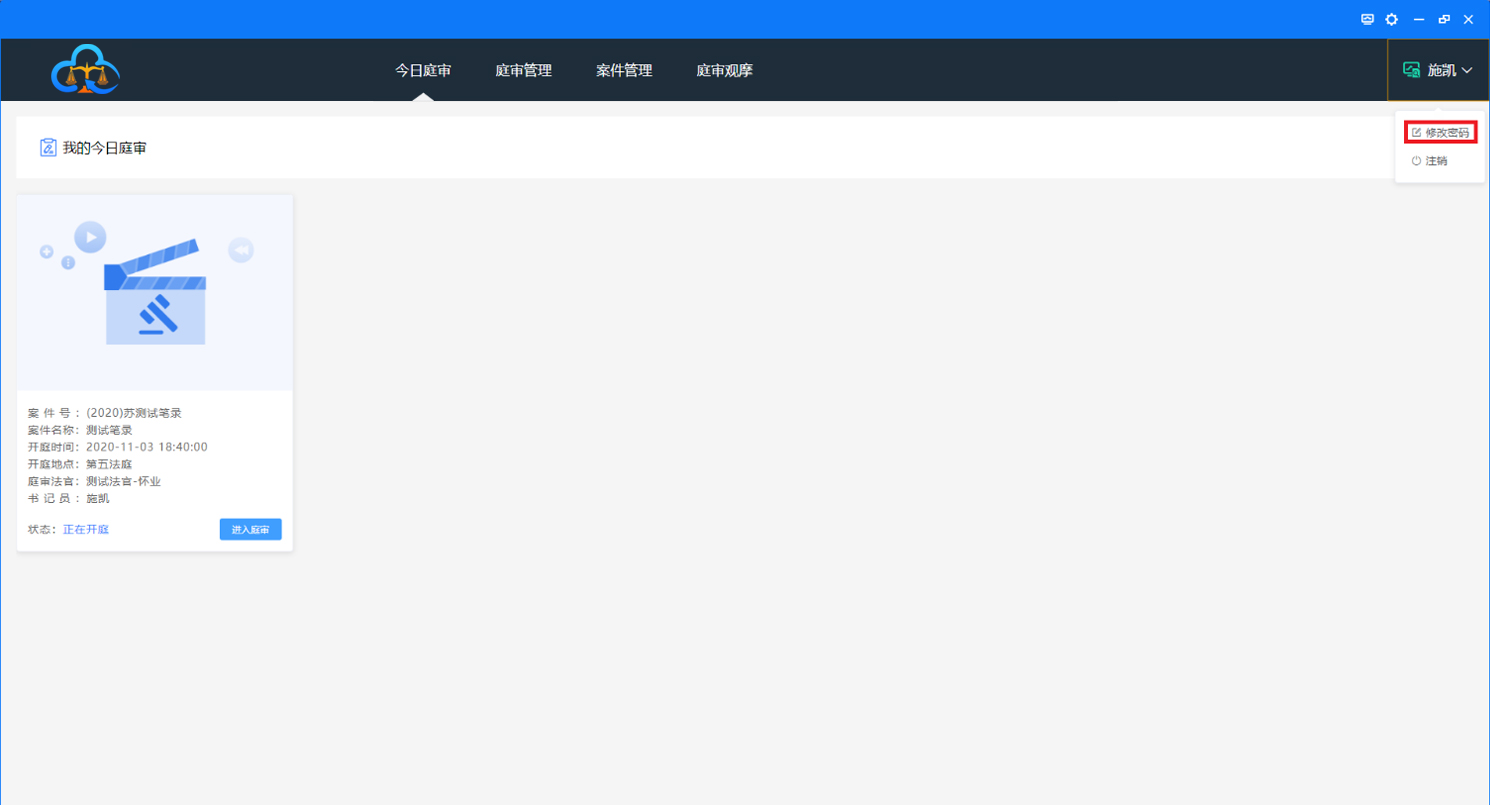This screenshot has height=805, width=1490.
Task: Choose 注销 to log out
Action: (1436, 161)
